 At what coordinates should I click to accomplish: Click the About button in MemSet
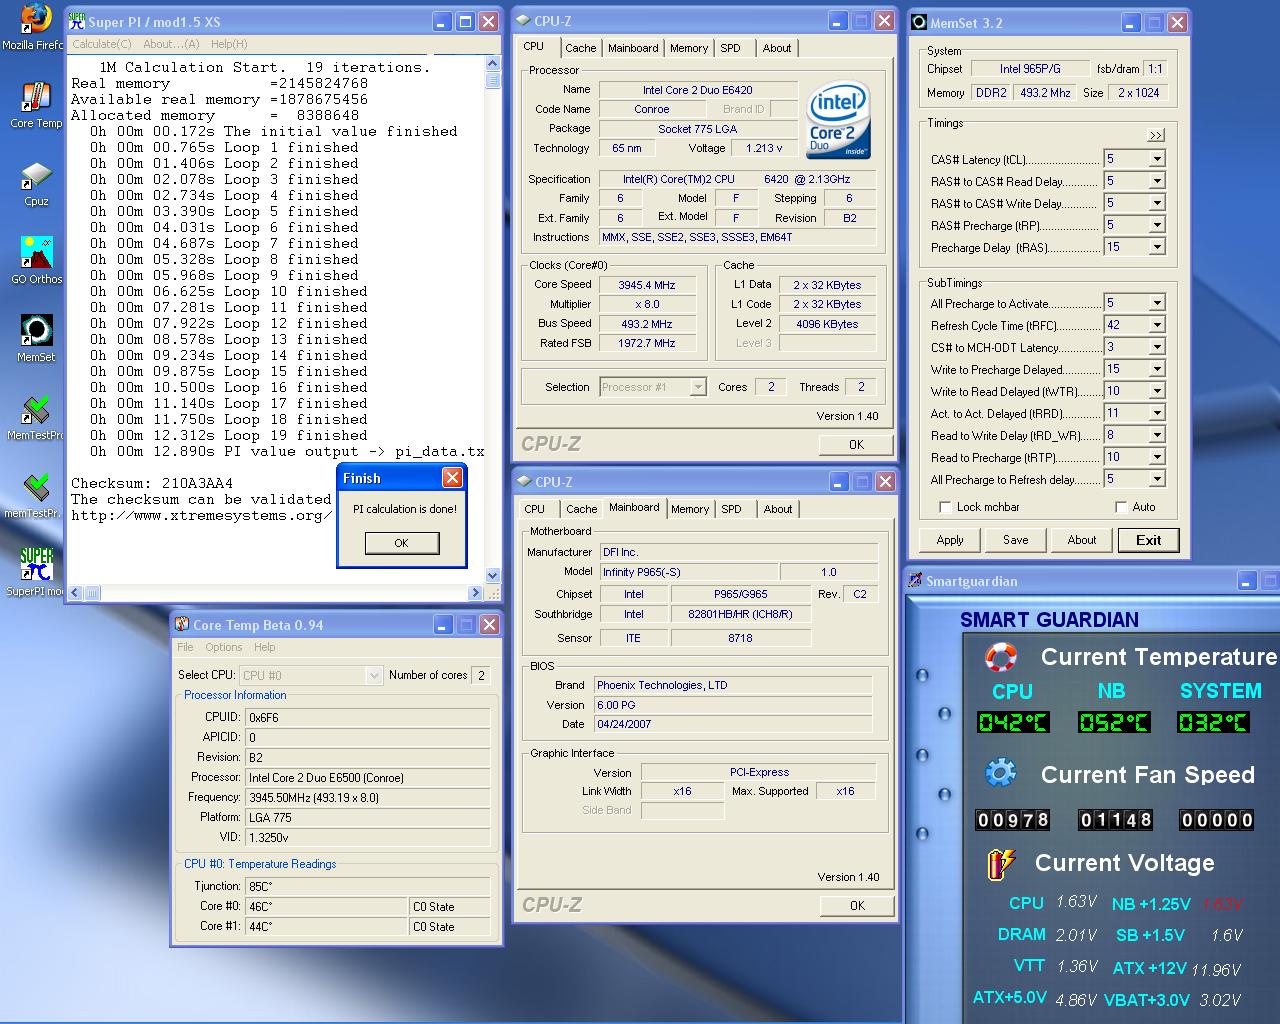1082,540
